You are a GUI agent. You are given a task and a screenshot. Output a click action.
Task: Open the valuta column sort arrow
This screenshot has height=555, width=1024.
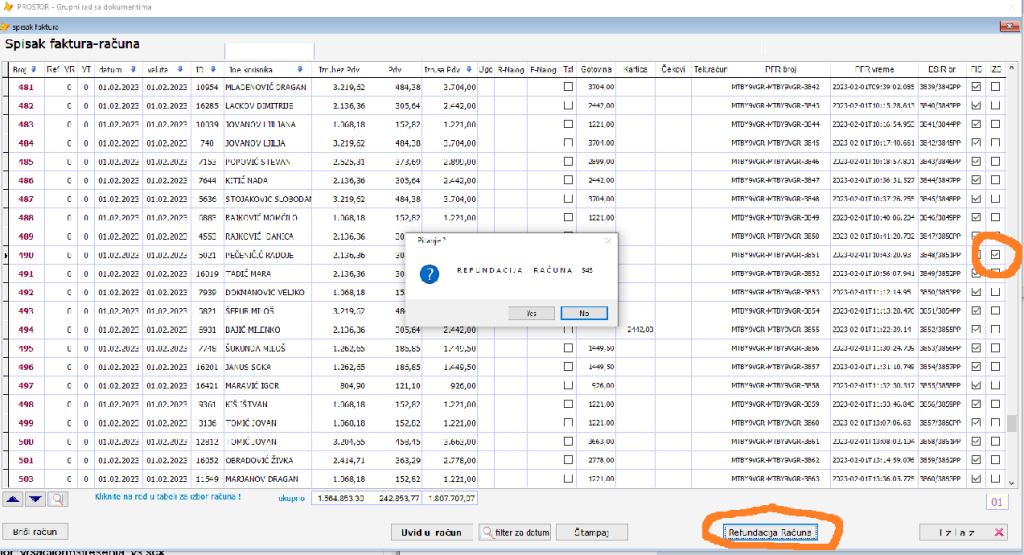pos(180,69)
